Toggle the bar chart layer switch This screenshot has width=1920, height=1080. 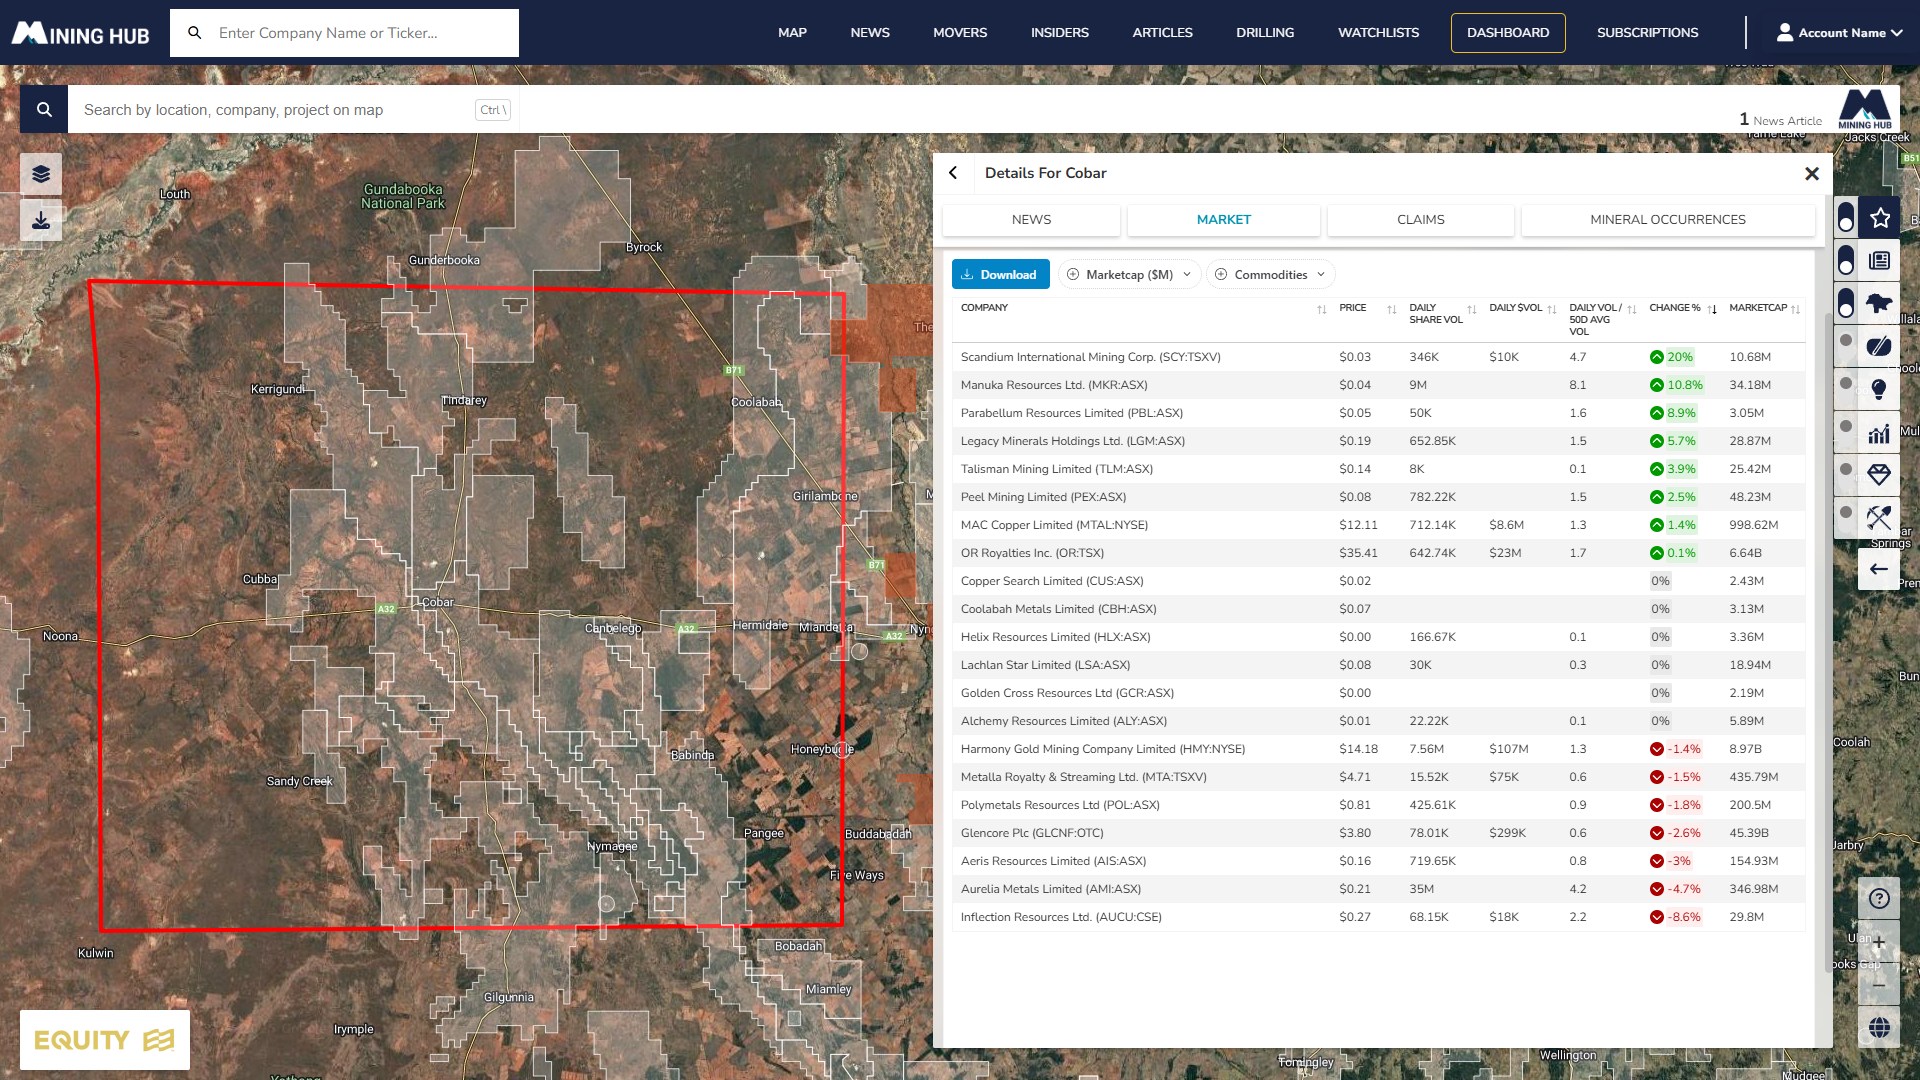pyautogui.click(x=1846, y=426)
